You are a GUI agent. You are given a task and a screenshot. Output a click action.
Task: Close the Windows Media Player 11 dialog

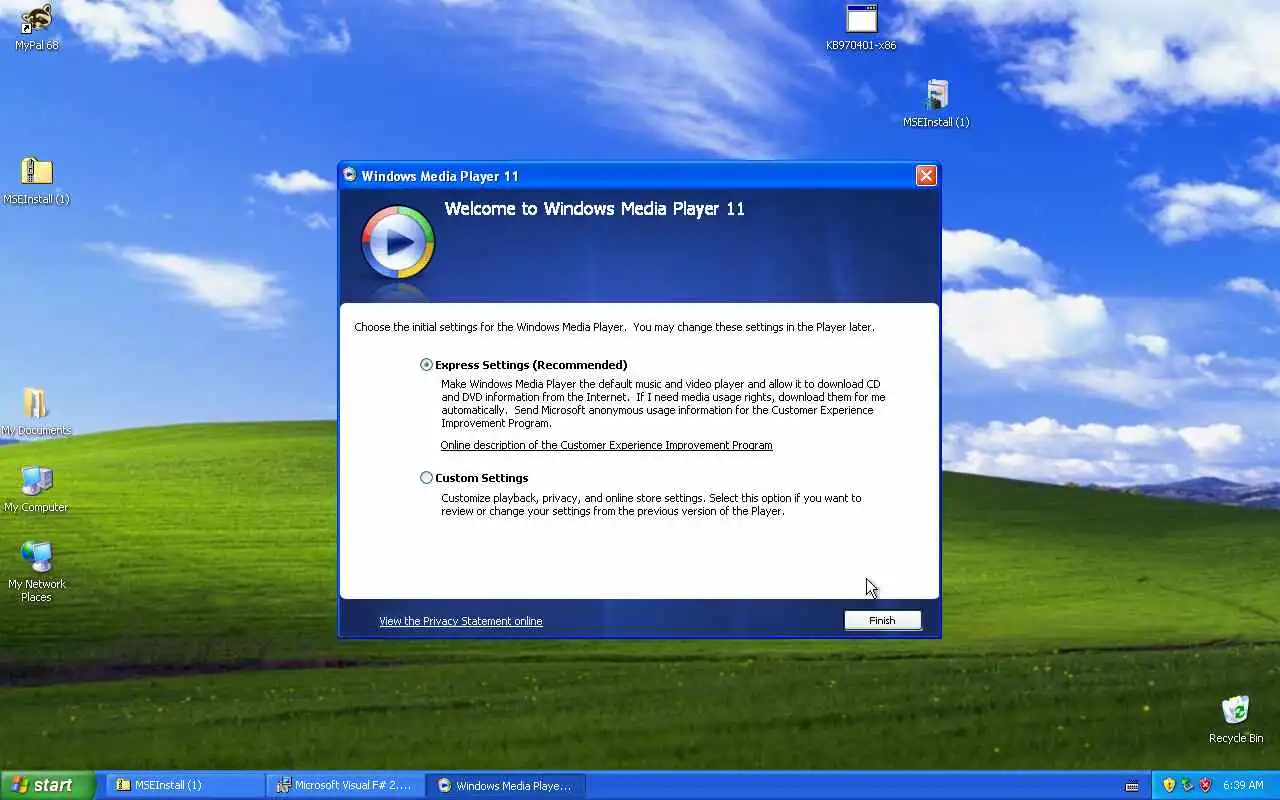coord(926,176)
